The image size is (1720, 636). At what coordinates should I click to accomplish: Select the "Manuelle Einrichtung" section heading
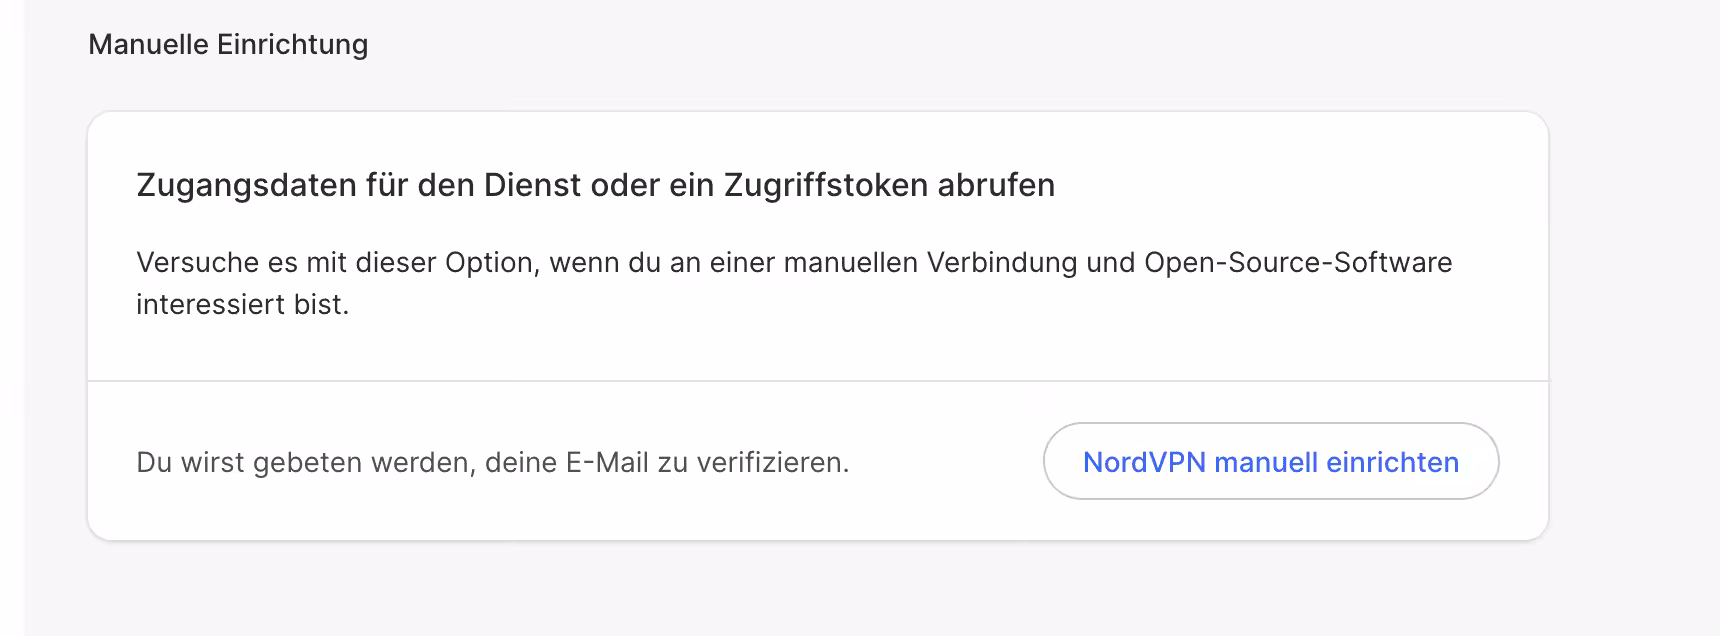[228, 44]
